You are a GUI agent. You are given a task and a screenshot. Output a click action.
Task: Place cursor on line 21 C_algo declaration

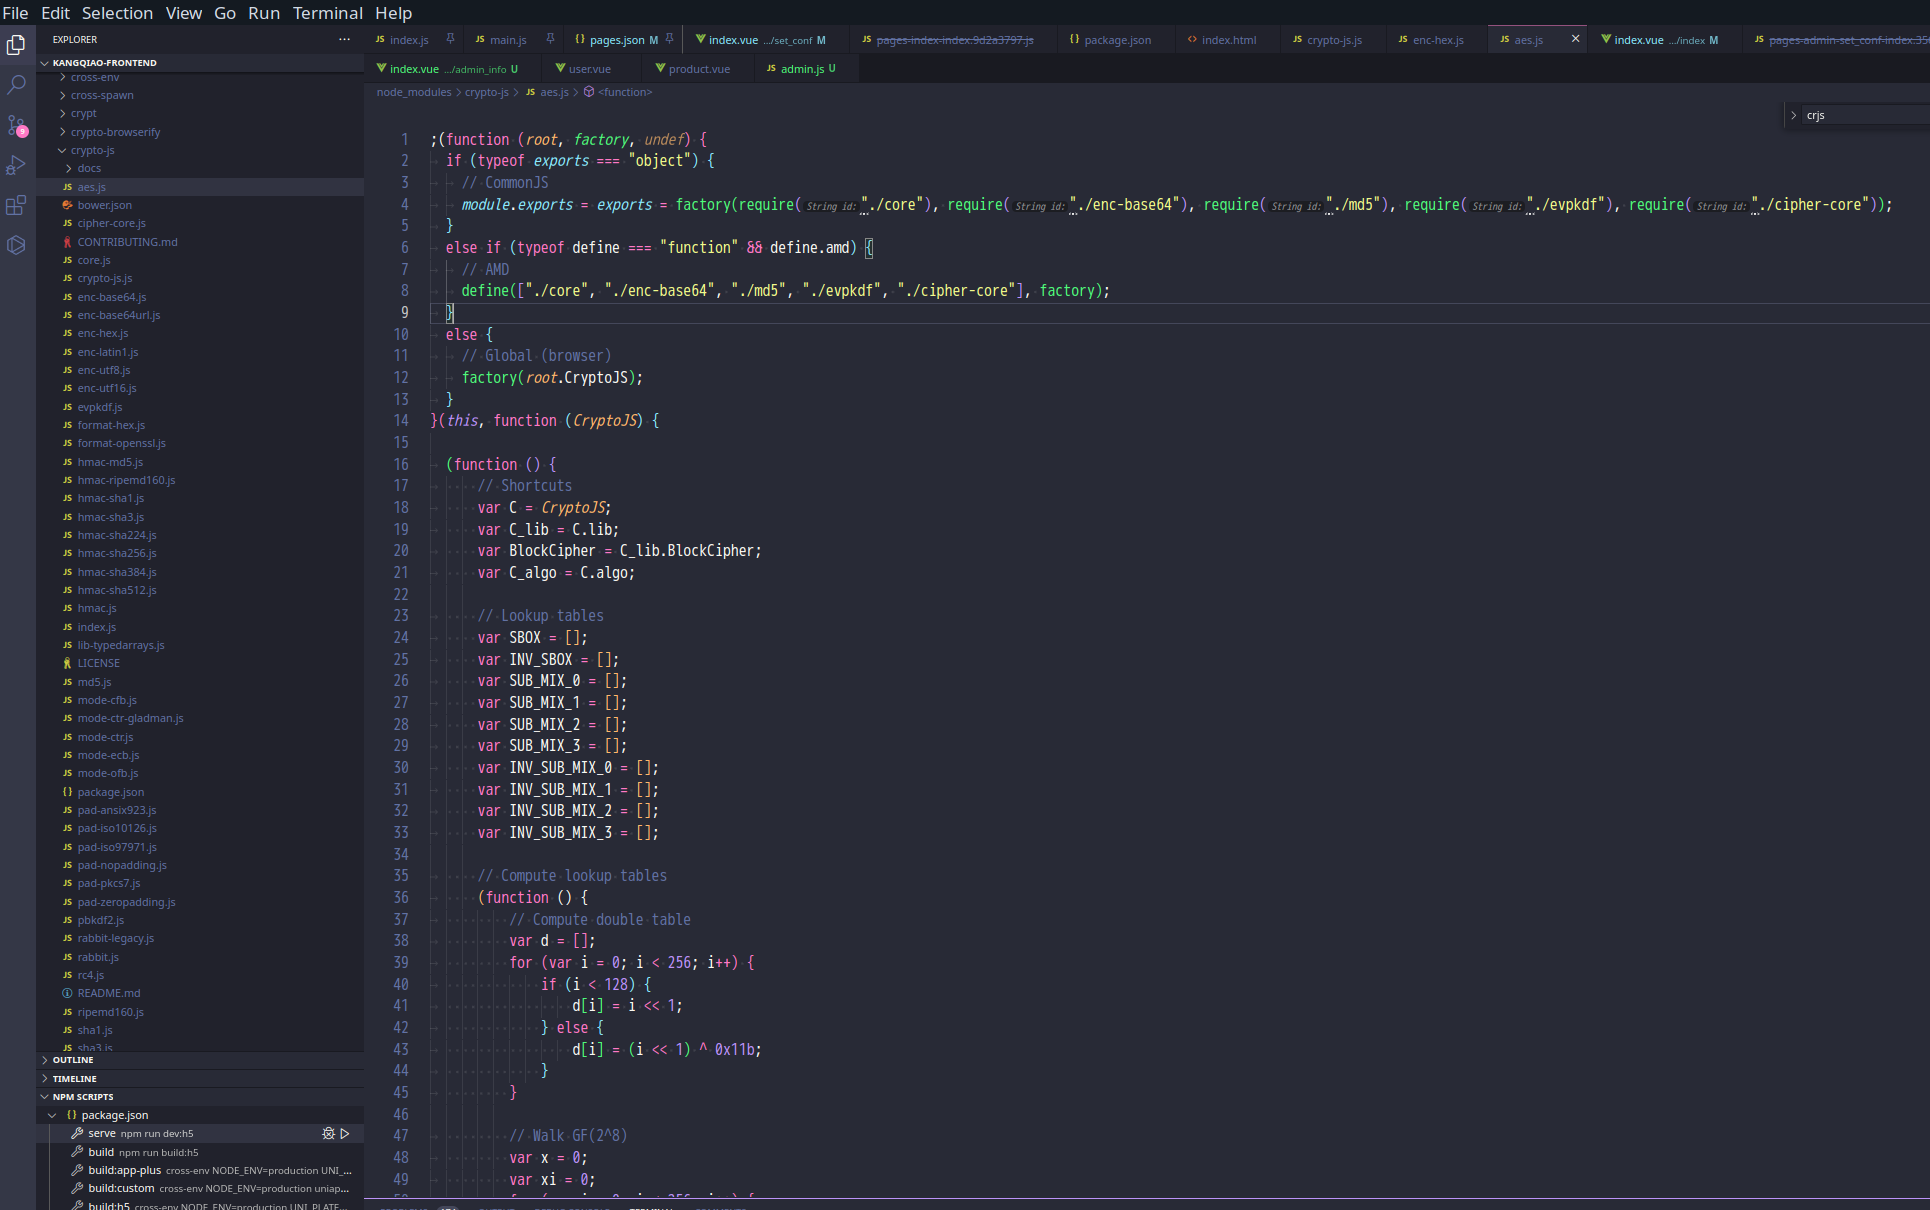(x=556, y=572)
